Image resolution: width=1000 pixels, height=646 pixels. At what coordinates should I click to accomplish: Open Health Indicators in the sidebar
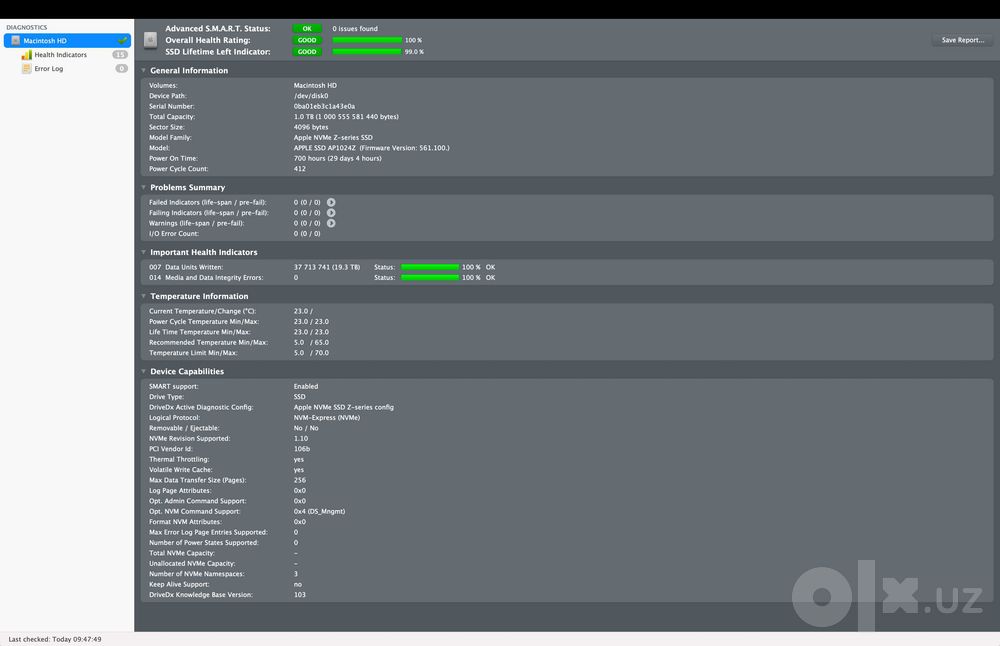pyautogui.click(x=61, y=55)
